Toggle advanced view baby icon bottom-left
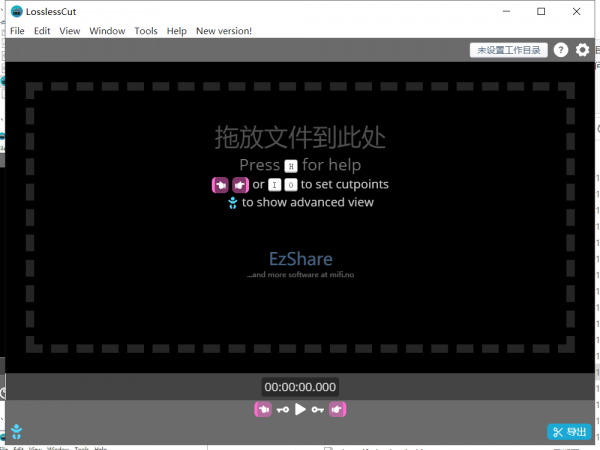 (16, 432)
